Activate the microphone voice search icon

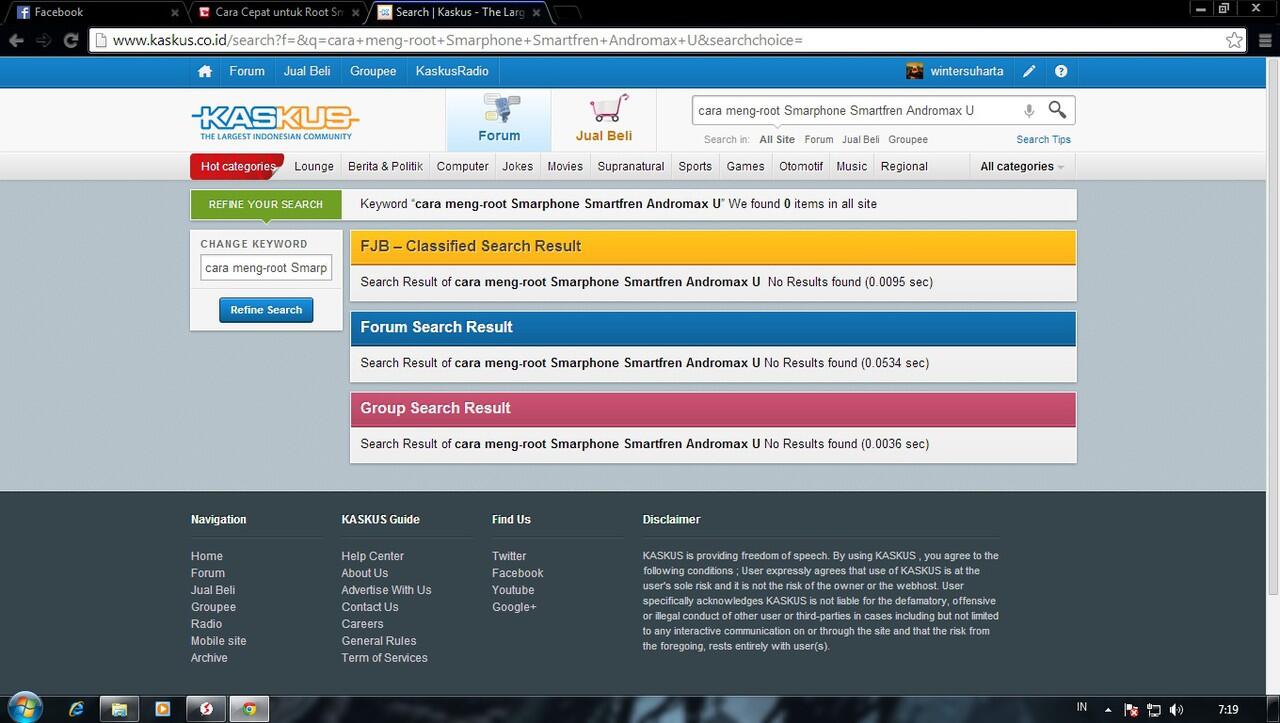tap(1028, 110)
